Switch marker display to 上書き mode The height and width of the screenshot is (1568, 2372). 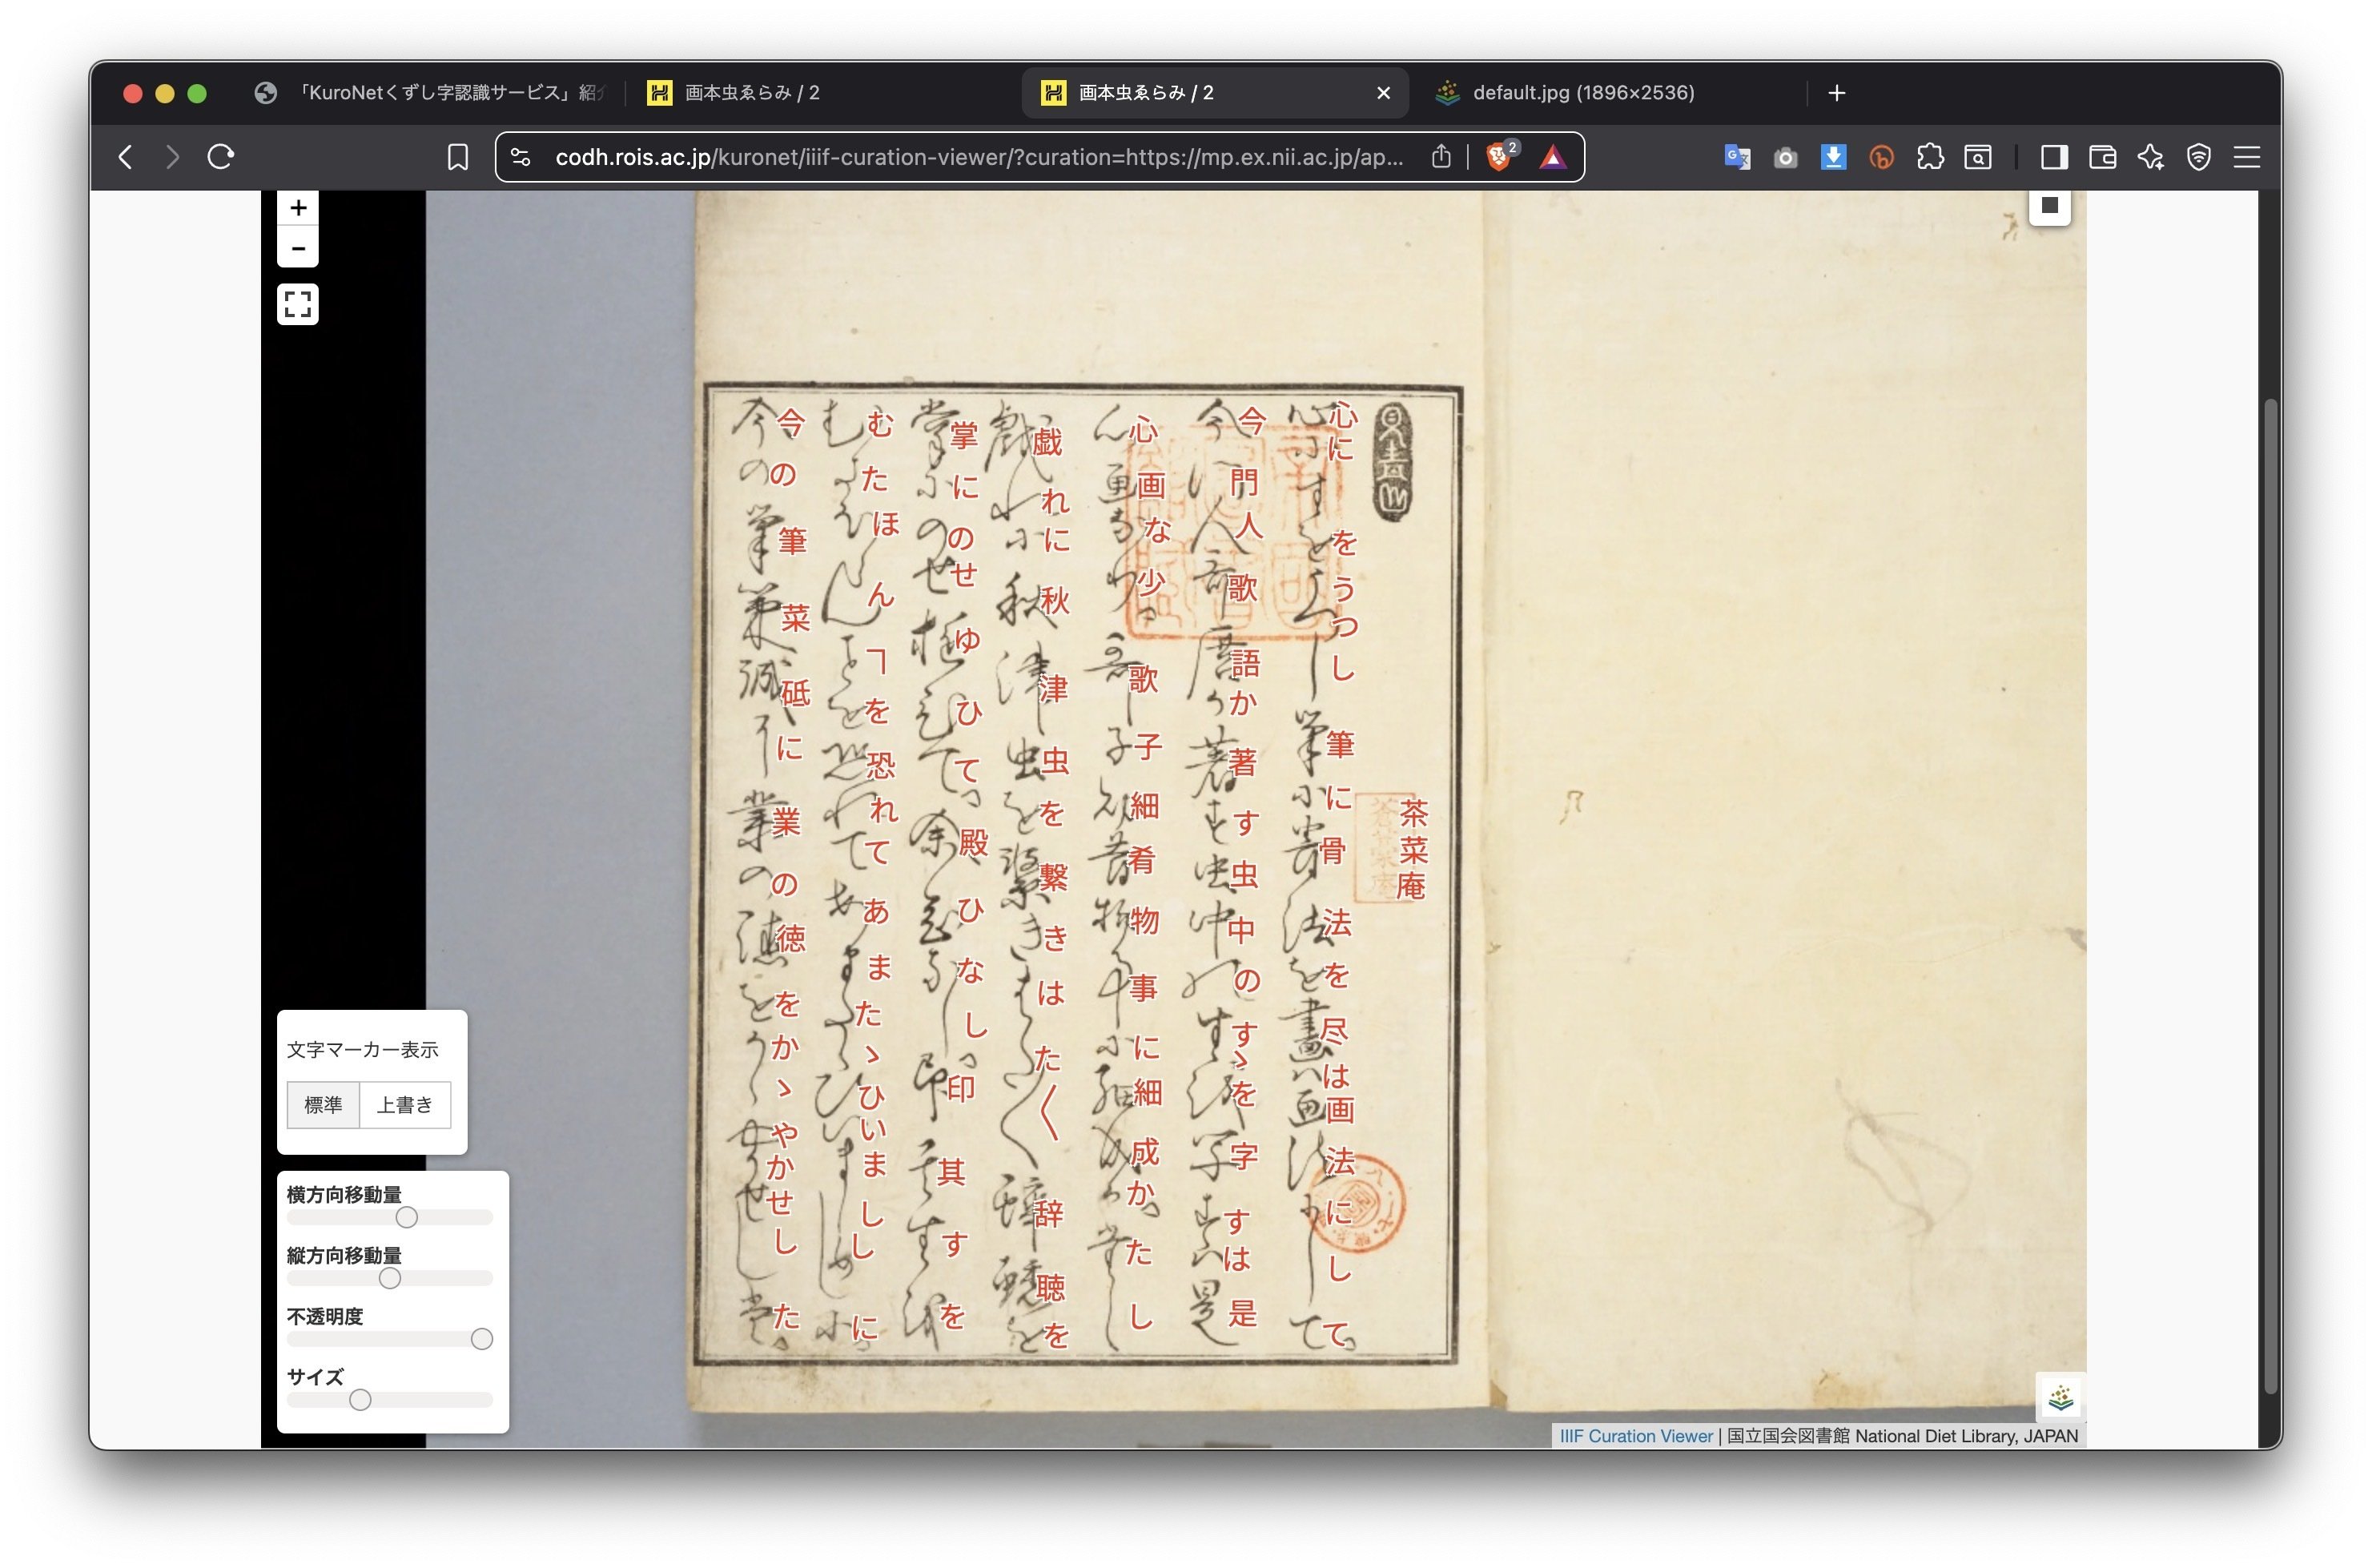(x=405, y=1105)
